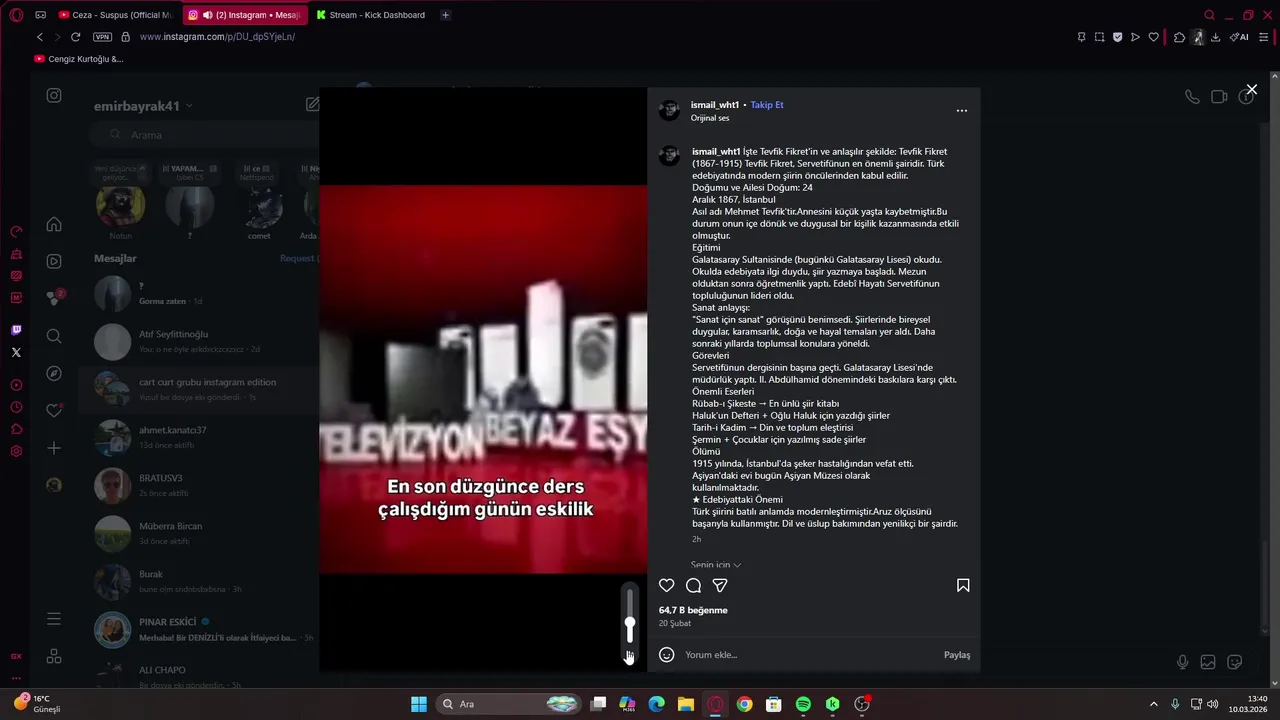The image size is (1280, 720).
Task: Adjust the video volume slider
Action: [x=629, y=616]
